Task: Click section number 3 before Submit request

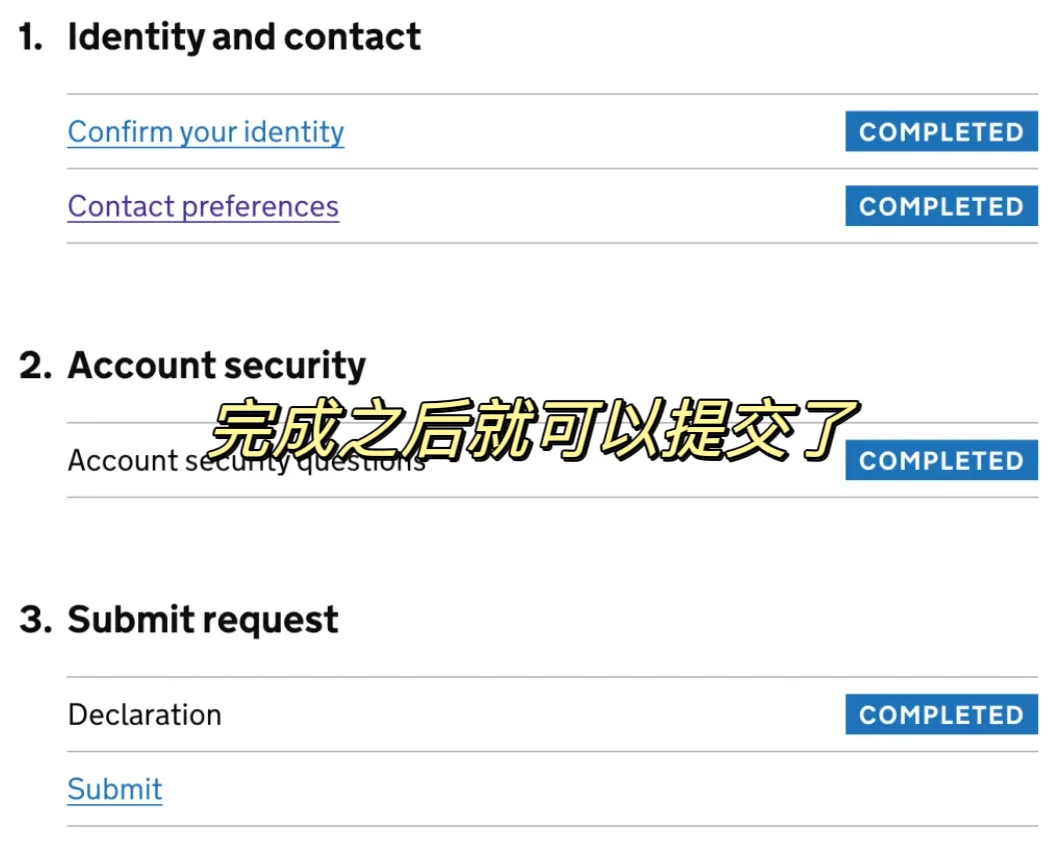Action: (35, 619)
